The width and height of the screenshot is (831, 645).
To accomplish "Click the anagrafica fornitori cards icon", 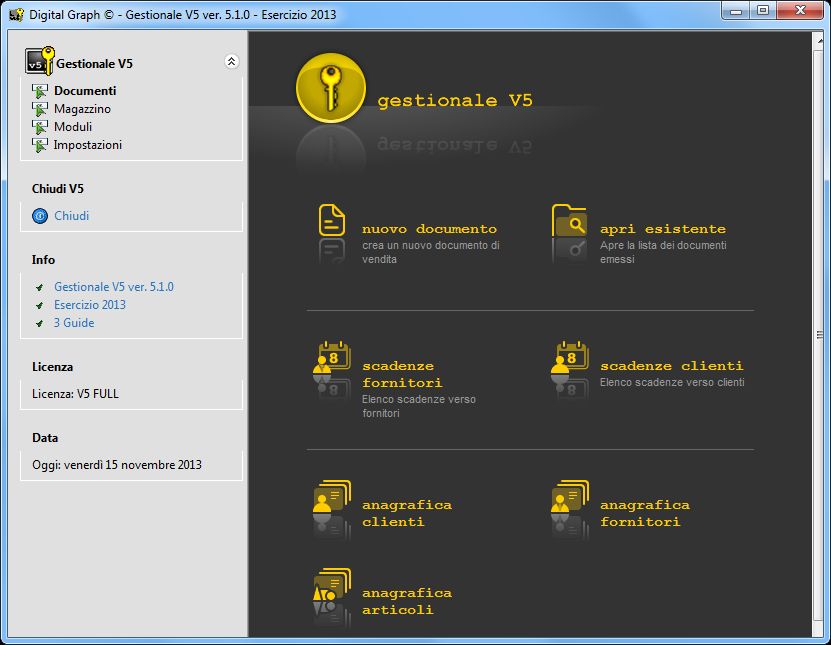I will tap(570, 496).
